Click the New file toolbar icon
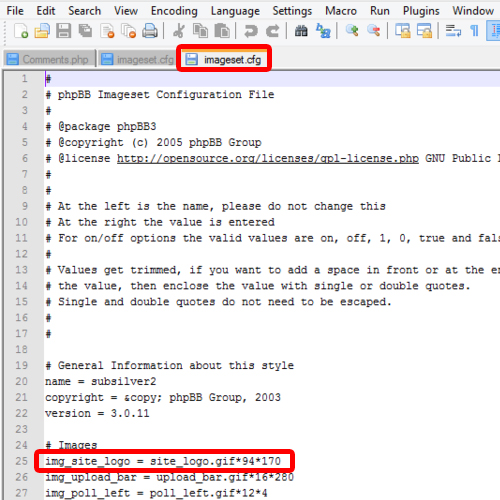Screen dimensions: 500x500 click(x=21, y=31)
